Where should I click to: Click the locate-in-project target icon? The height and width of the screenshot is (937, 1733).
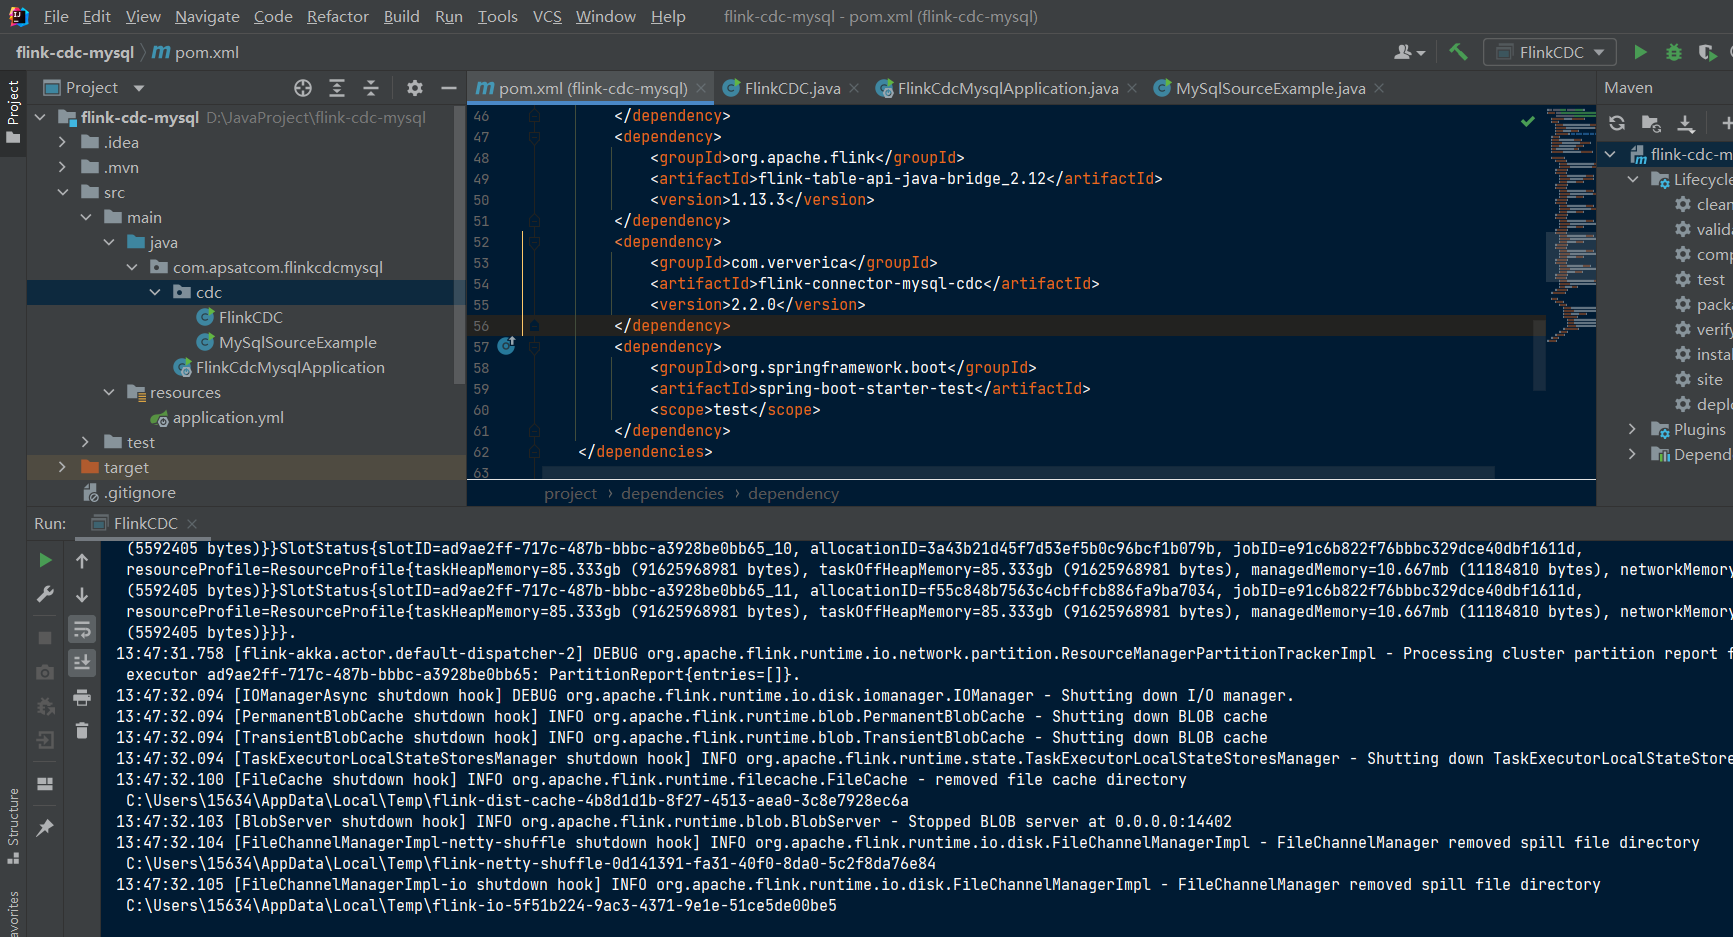(x=303, y=88)
